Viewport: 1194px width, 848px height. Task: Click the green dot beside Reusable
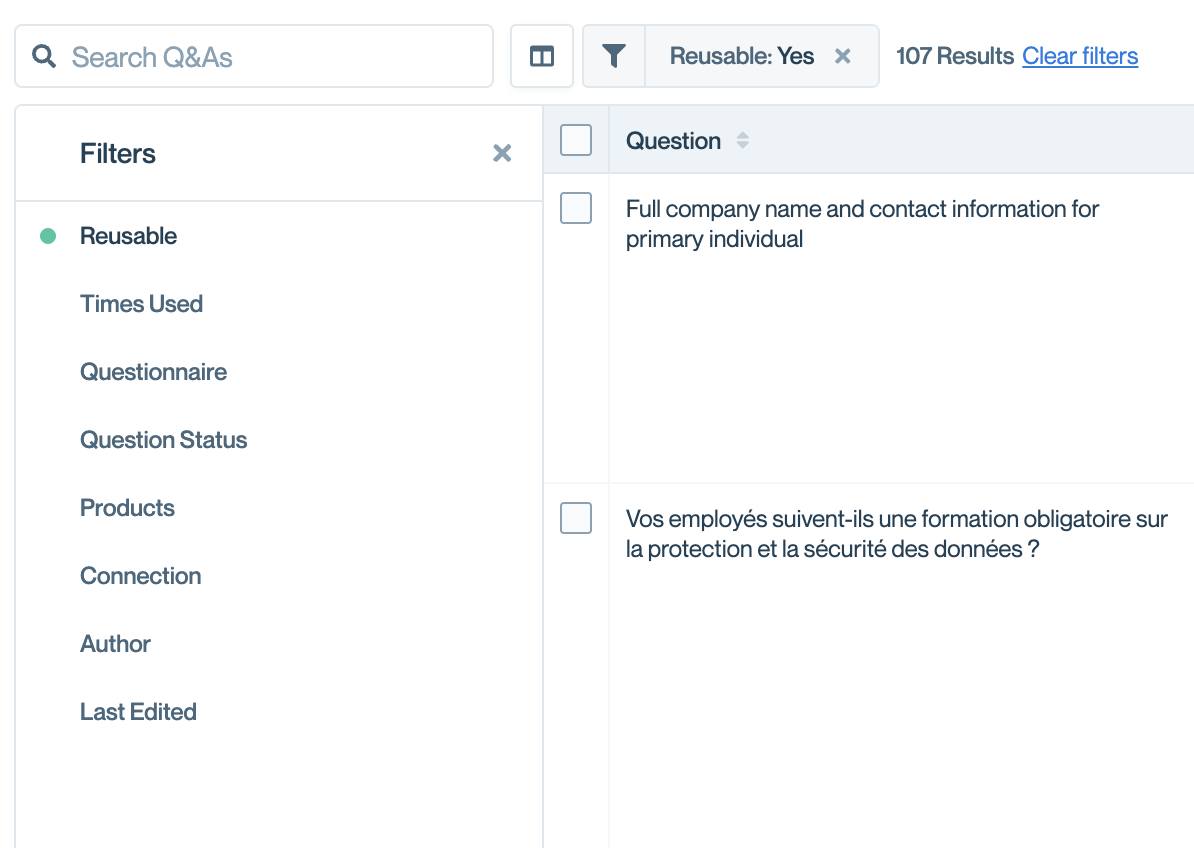(48, 236)
